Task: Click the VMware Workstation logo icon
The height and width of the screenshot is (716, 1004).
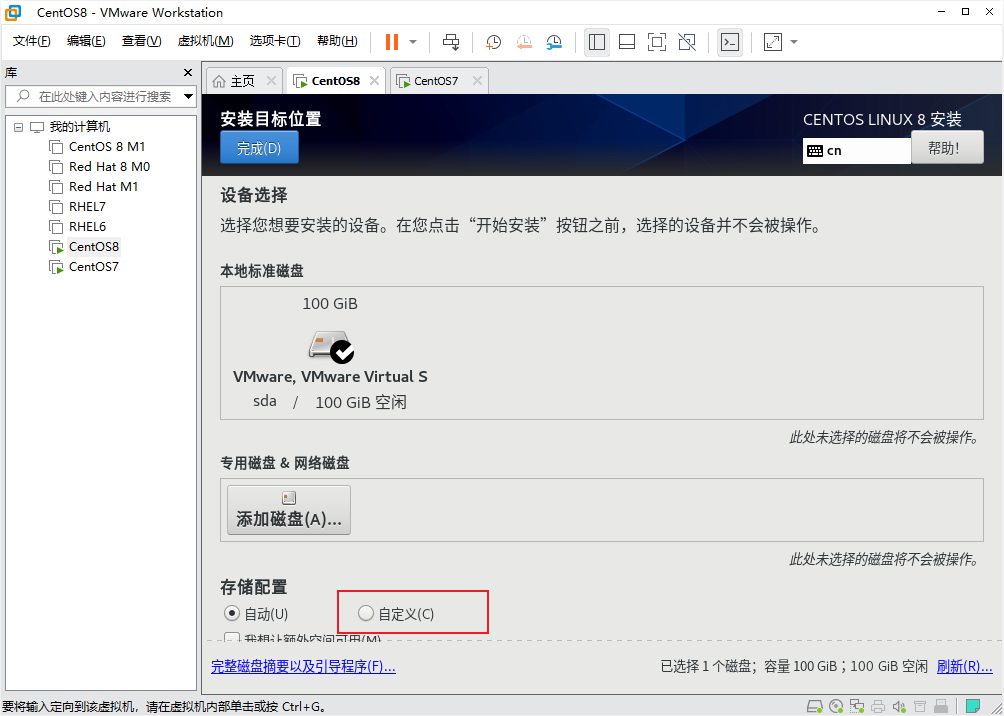Action: pos(13,12)
